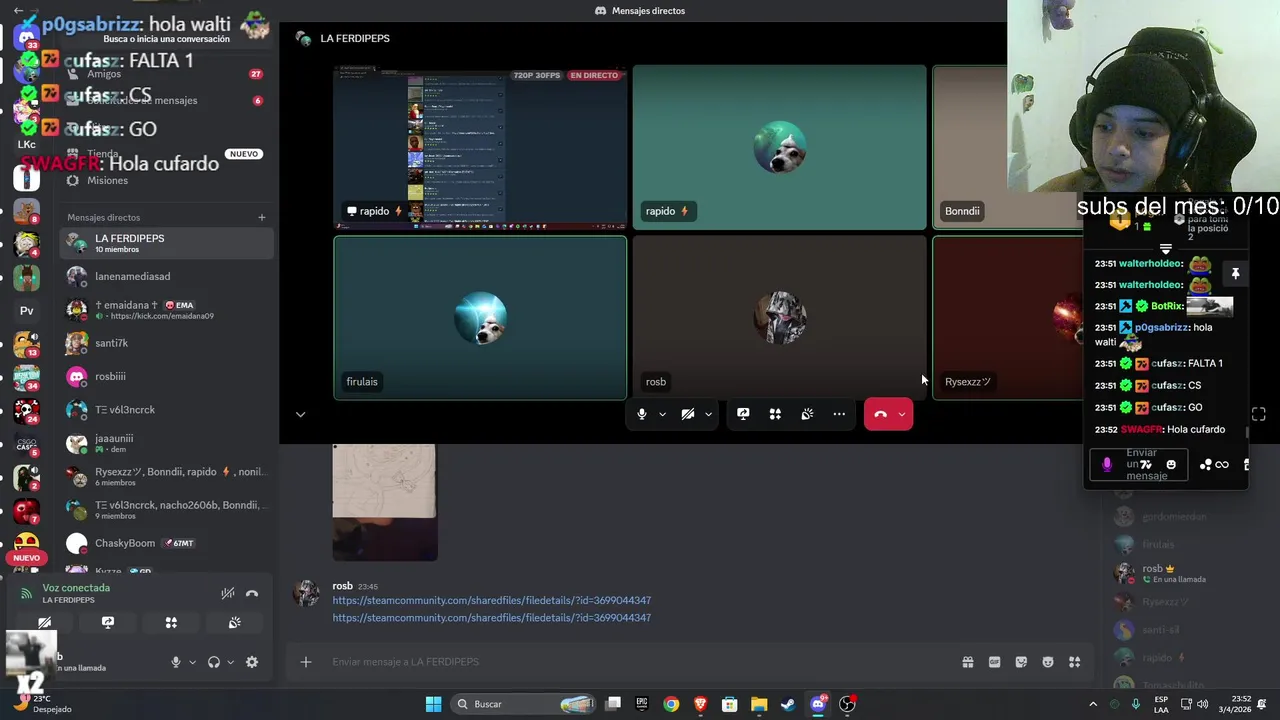This screenshot has height=720, width=1280.
Task: Select firulais video tile
Action: (x=480, y=318)
